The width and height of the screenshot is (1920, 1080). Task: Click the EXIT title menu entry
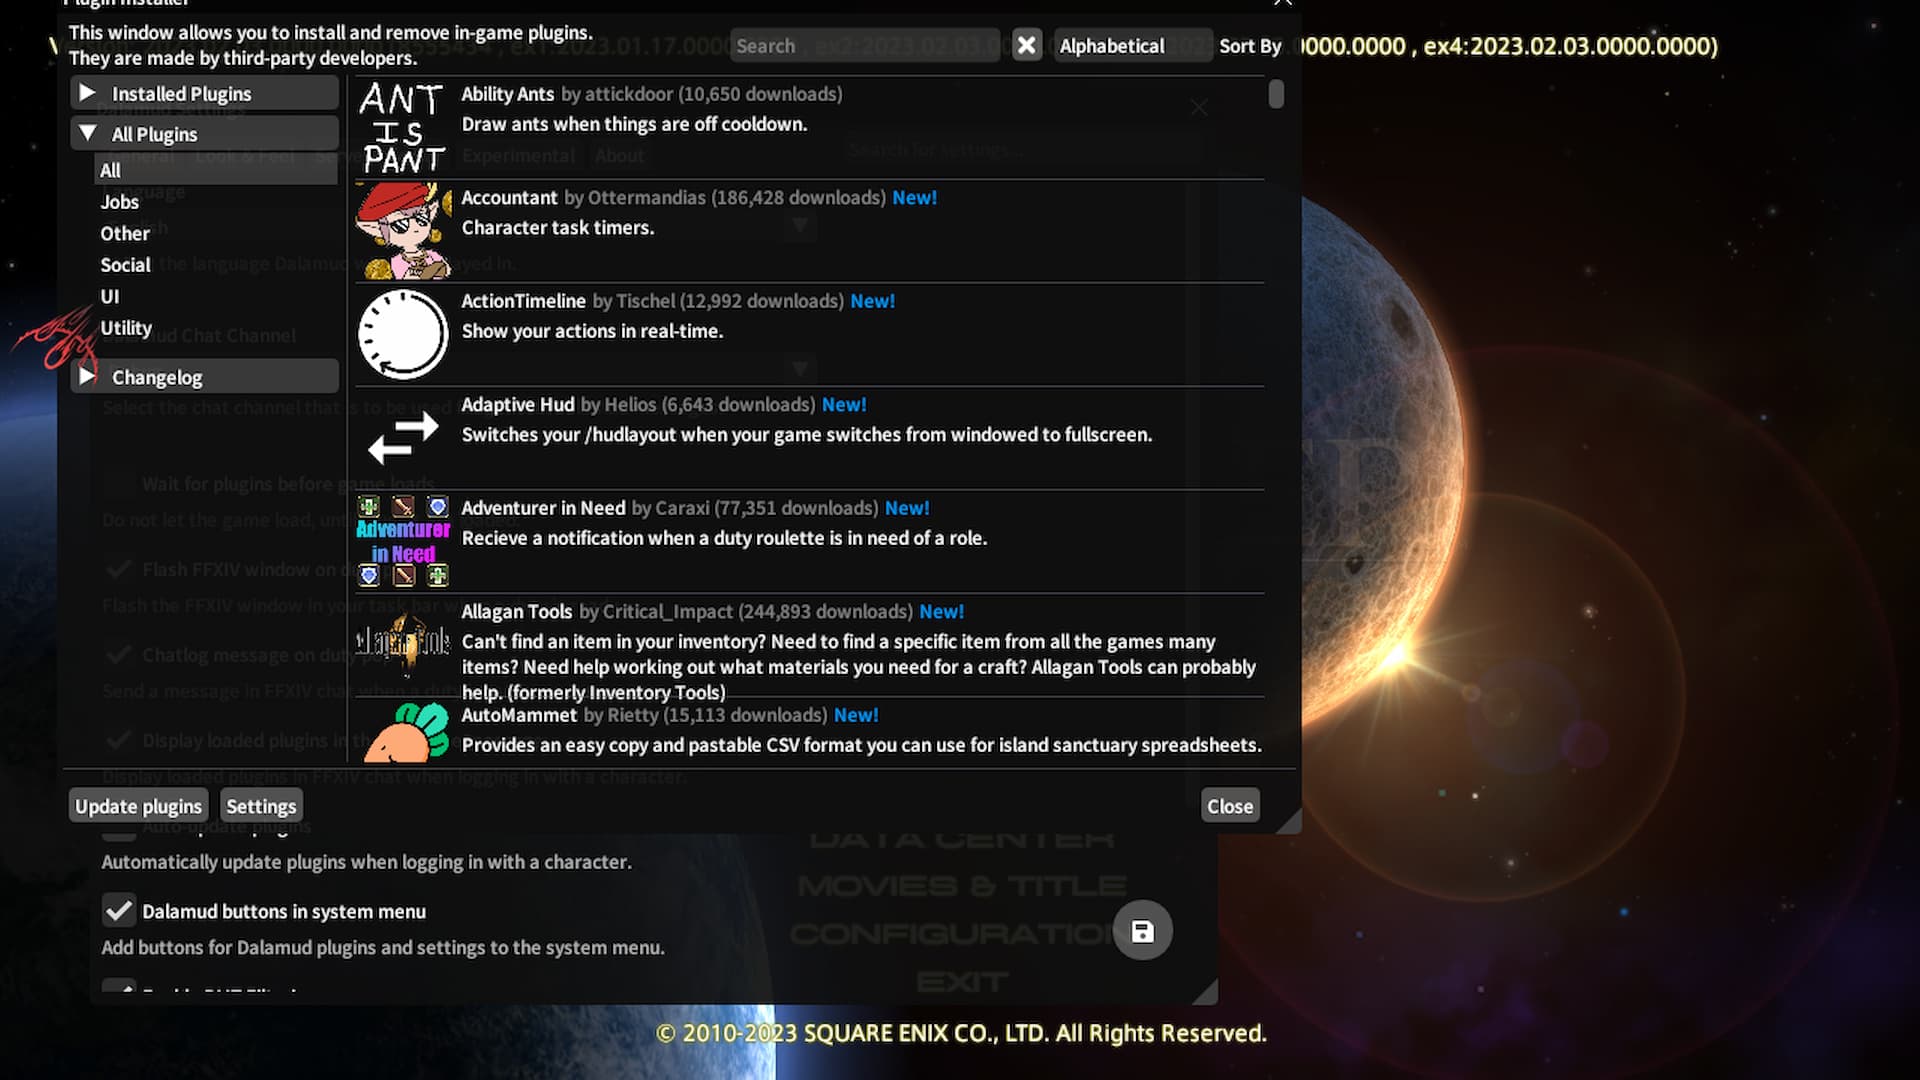point(962,982)
